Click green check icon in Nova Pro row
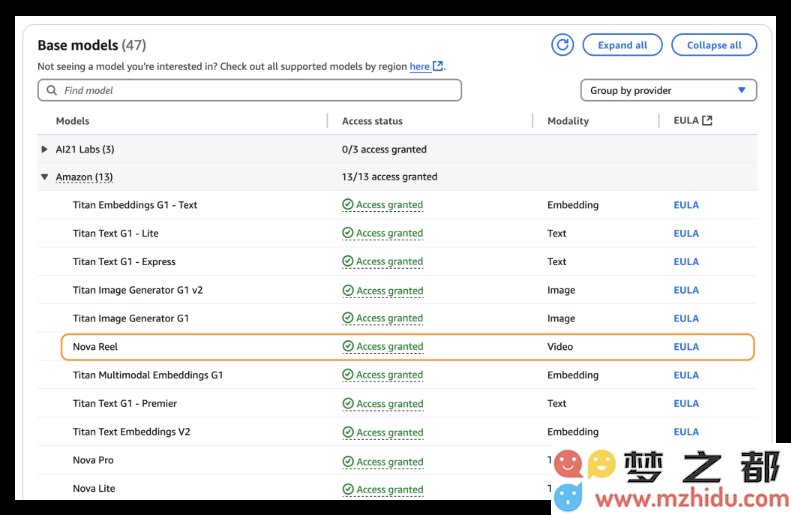This screenshot has height=515, width=791. click(x=348, y=461)
